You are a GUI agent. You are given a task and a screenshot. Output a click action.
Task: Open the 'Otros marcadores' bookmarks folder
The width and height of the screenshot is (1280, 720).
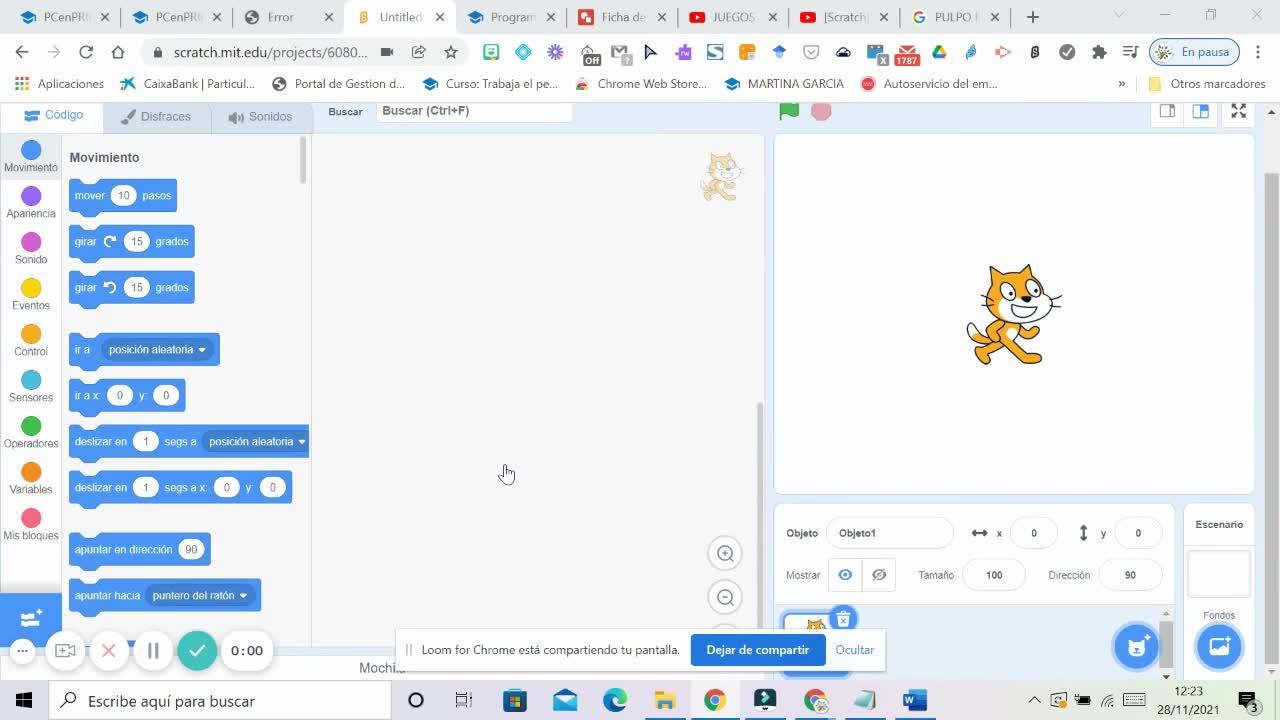click(1207, 84)
